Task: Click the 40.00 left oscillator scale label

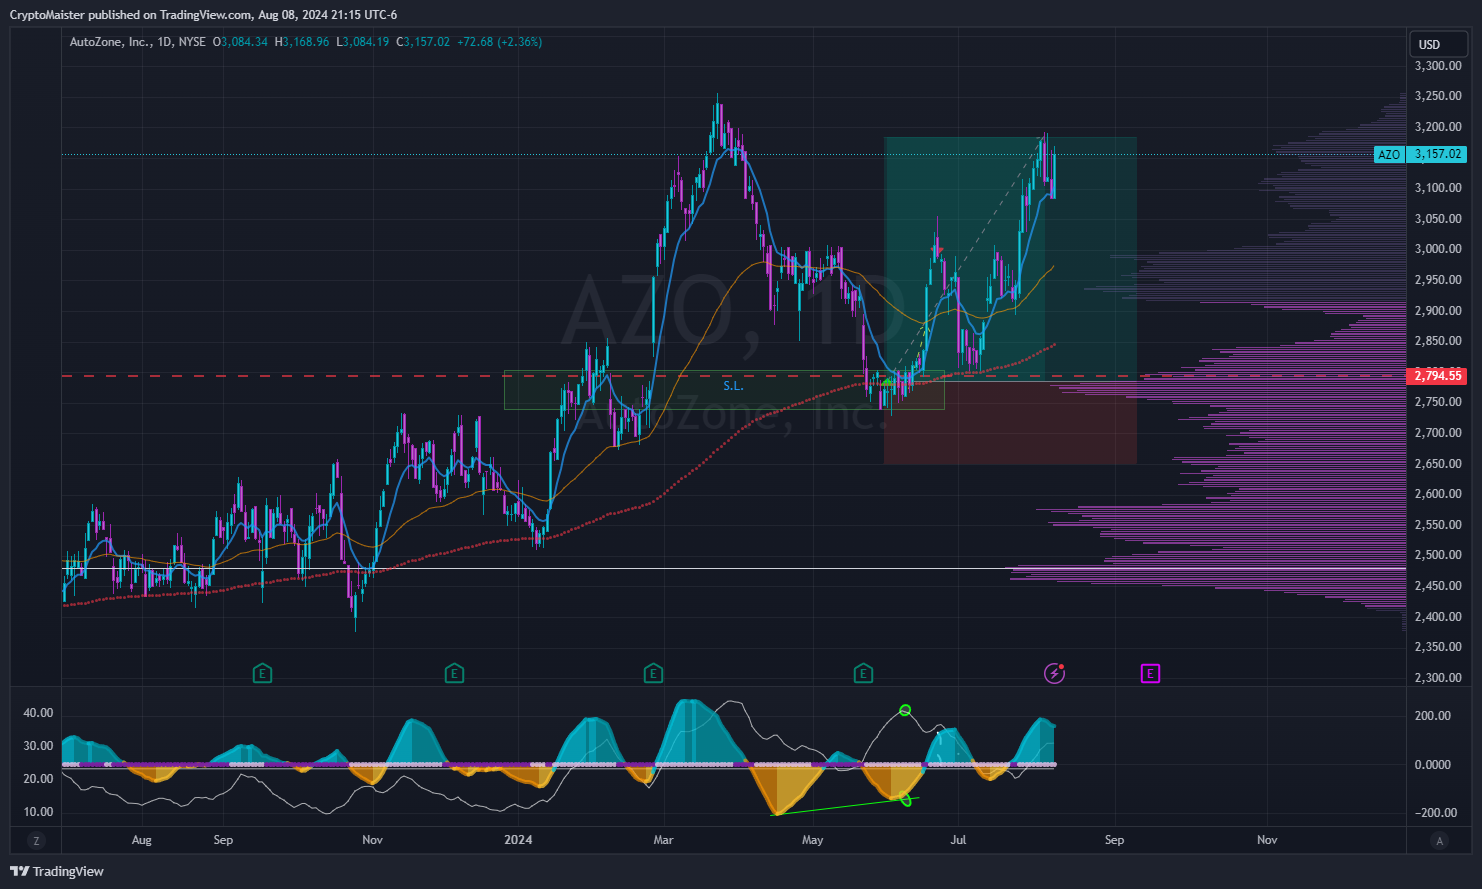Action: click(x=39, y=713)
